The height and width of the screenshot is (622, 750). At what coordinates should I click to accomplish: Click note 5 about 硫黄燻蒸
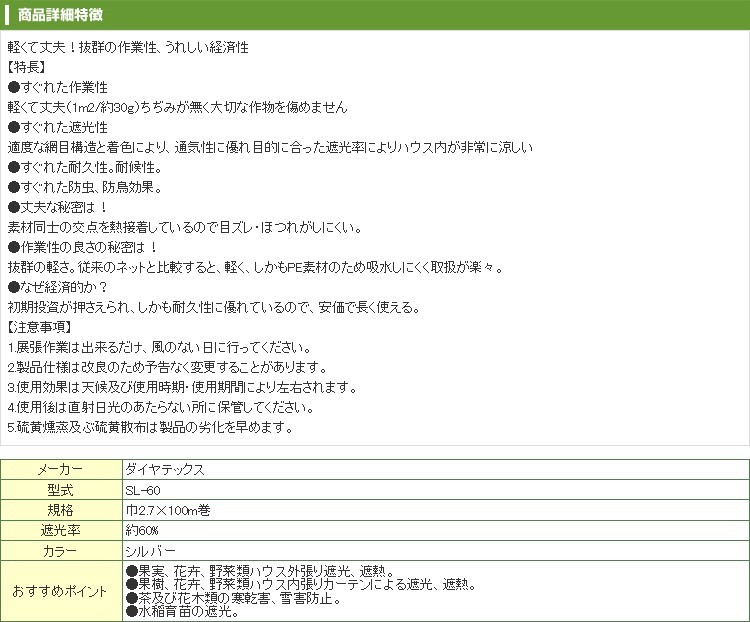(x=151, y=427)
